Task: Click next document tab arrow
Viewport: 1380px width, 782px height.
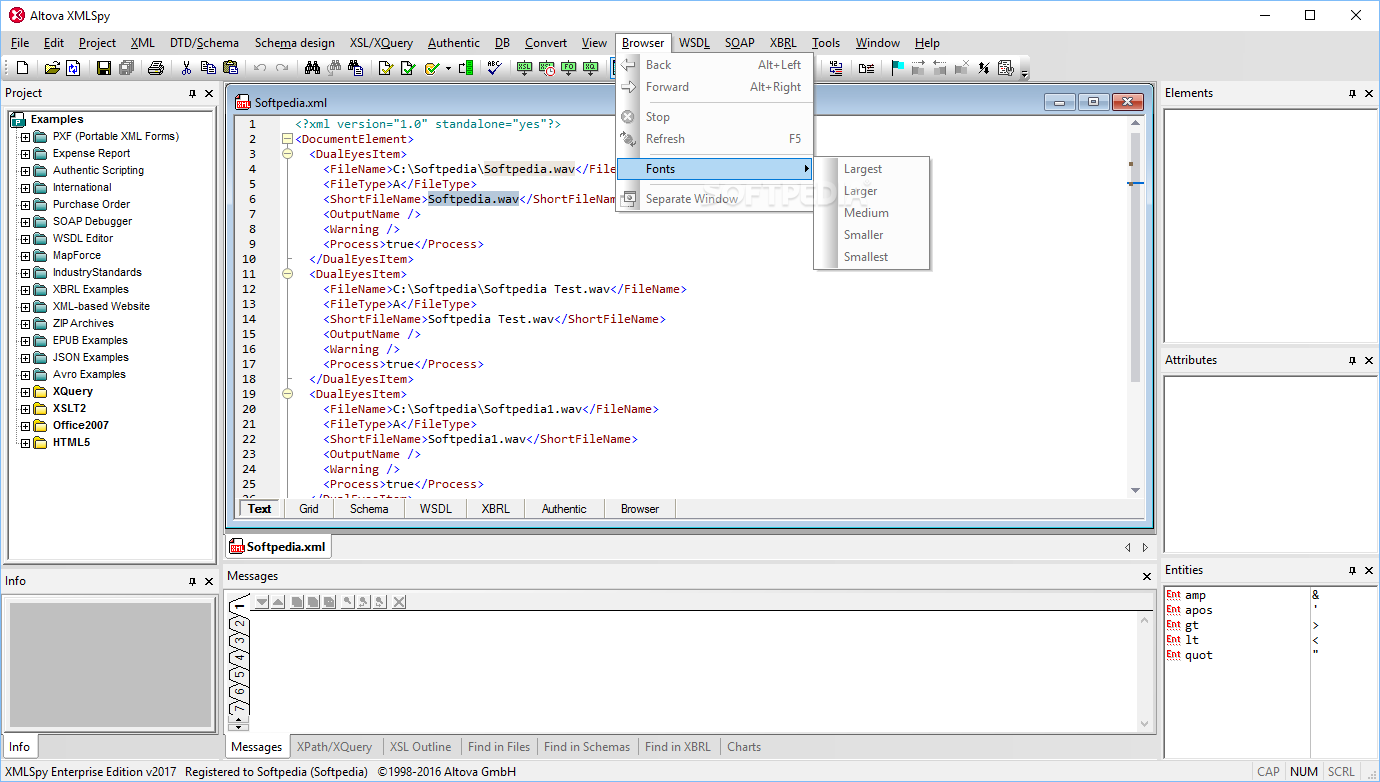Action: 1146,548
